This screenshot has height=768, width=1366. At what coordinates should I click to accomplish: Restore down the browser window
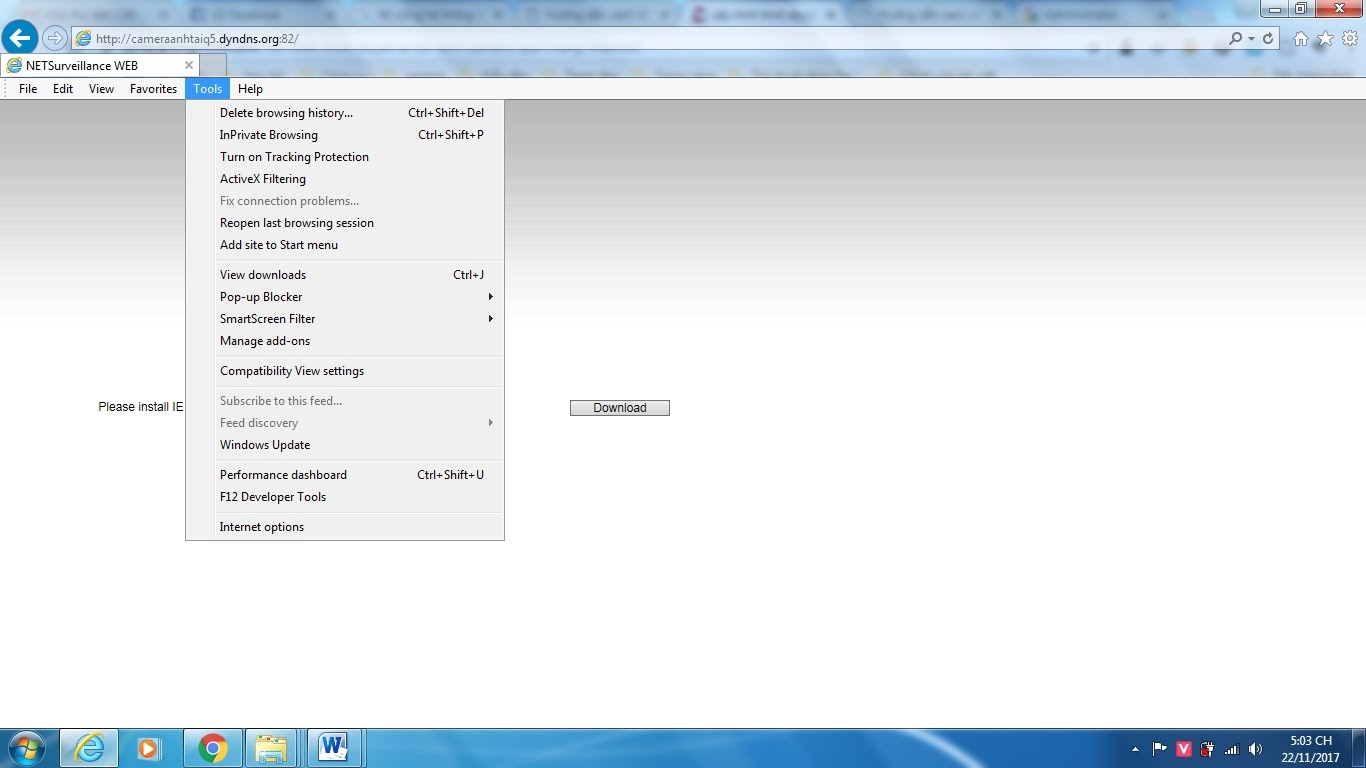point(1300,8)
